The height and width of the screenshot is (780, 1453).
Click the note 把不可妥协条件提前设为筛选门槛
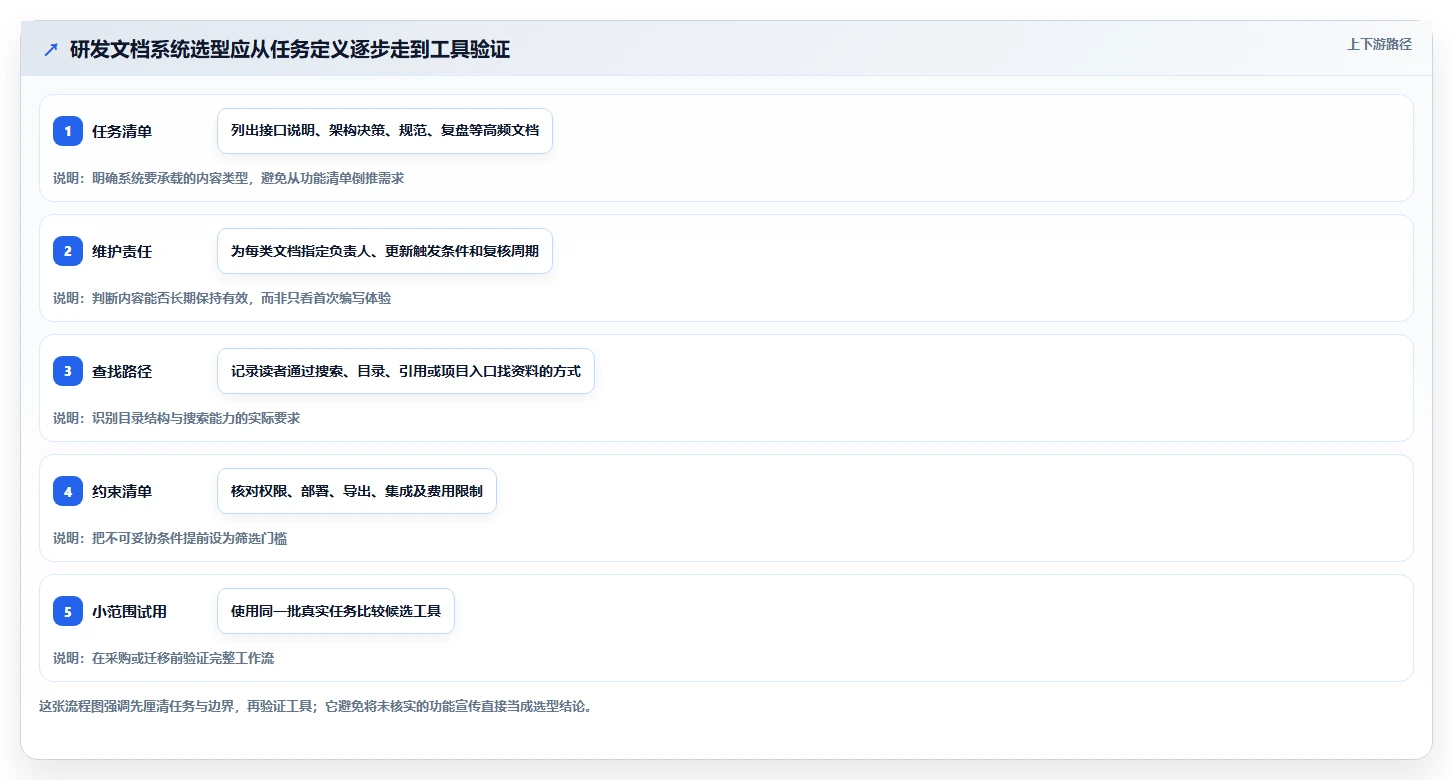click(170, 538)
